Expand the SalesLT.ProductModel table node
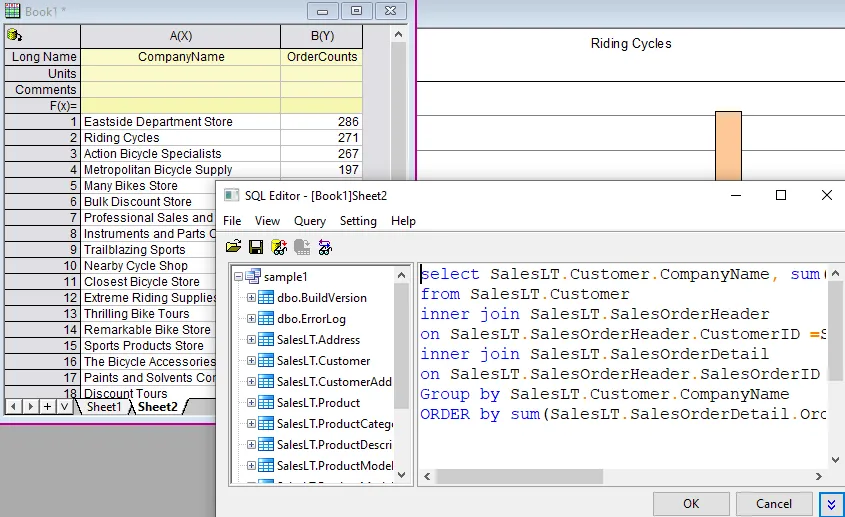 (251, 465)
